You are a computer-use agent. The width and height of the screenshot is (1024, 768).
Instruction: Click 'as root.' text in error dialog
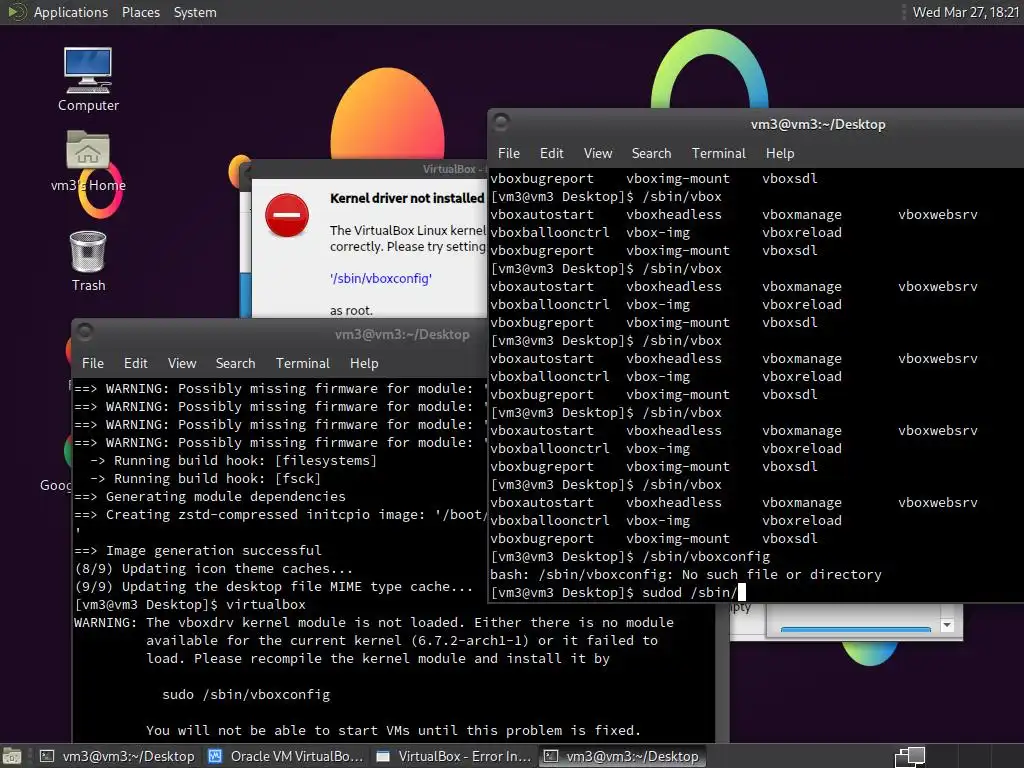click(351, 310)
